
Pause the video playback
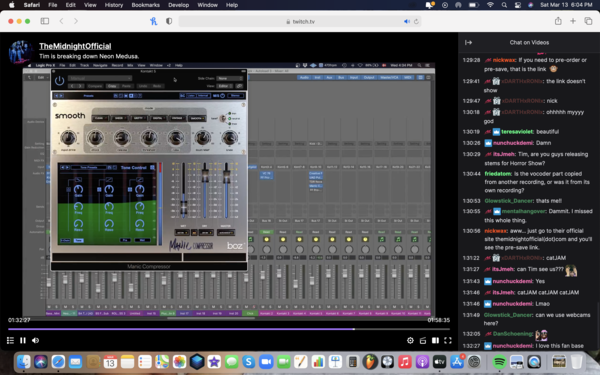click(x=23, y=340)
